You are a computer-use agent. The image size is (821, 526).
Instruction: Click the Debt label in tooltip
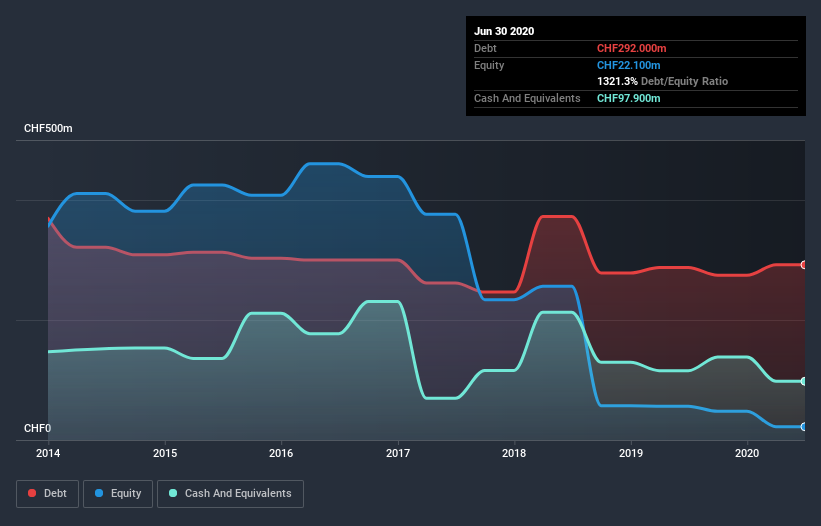(485, 48)
